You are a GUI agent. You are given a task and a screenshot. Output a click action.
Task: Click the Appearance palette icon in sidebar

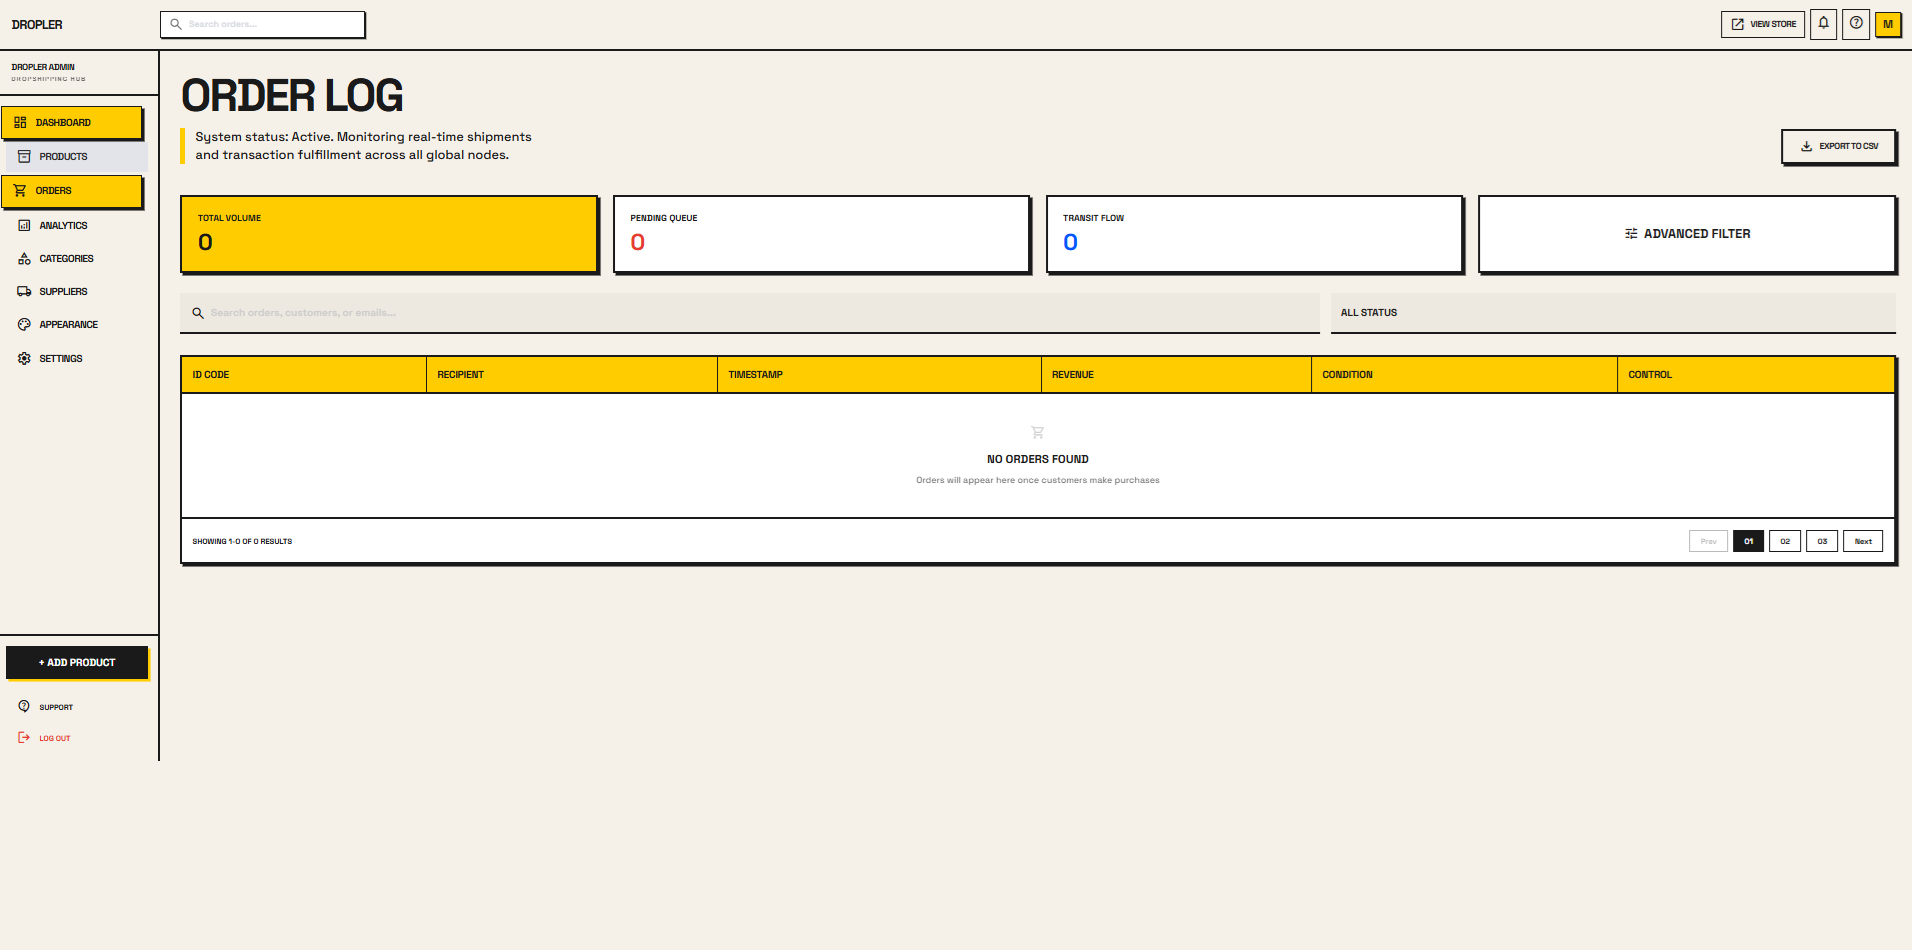pos(24,325)
